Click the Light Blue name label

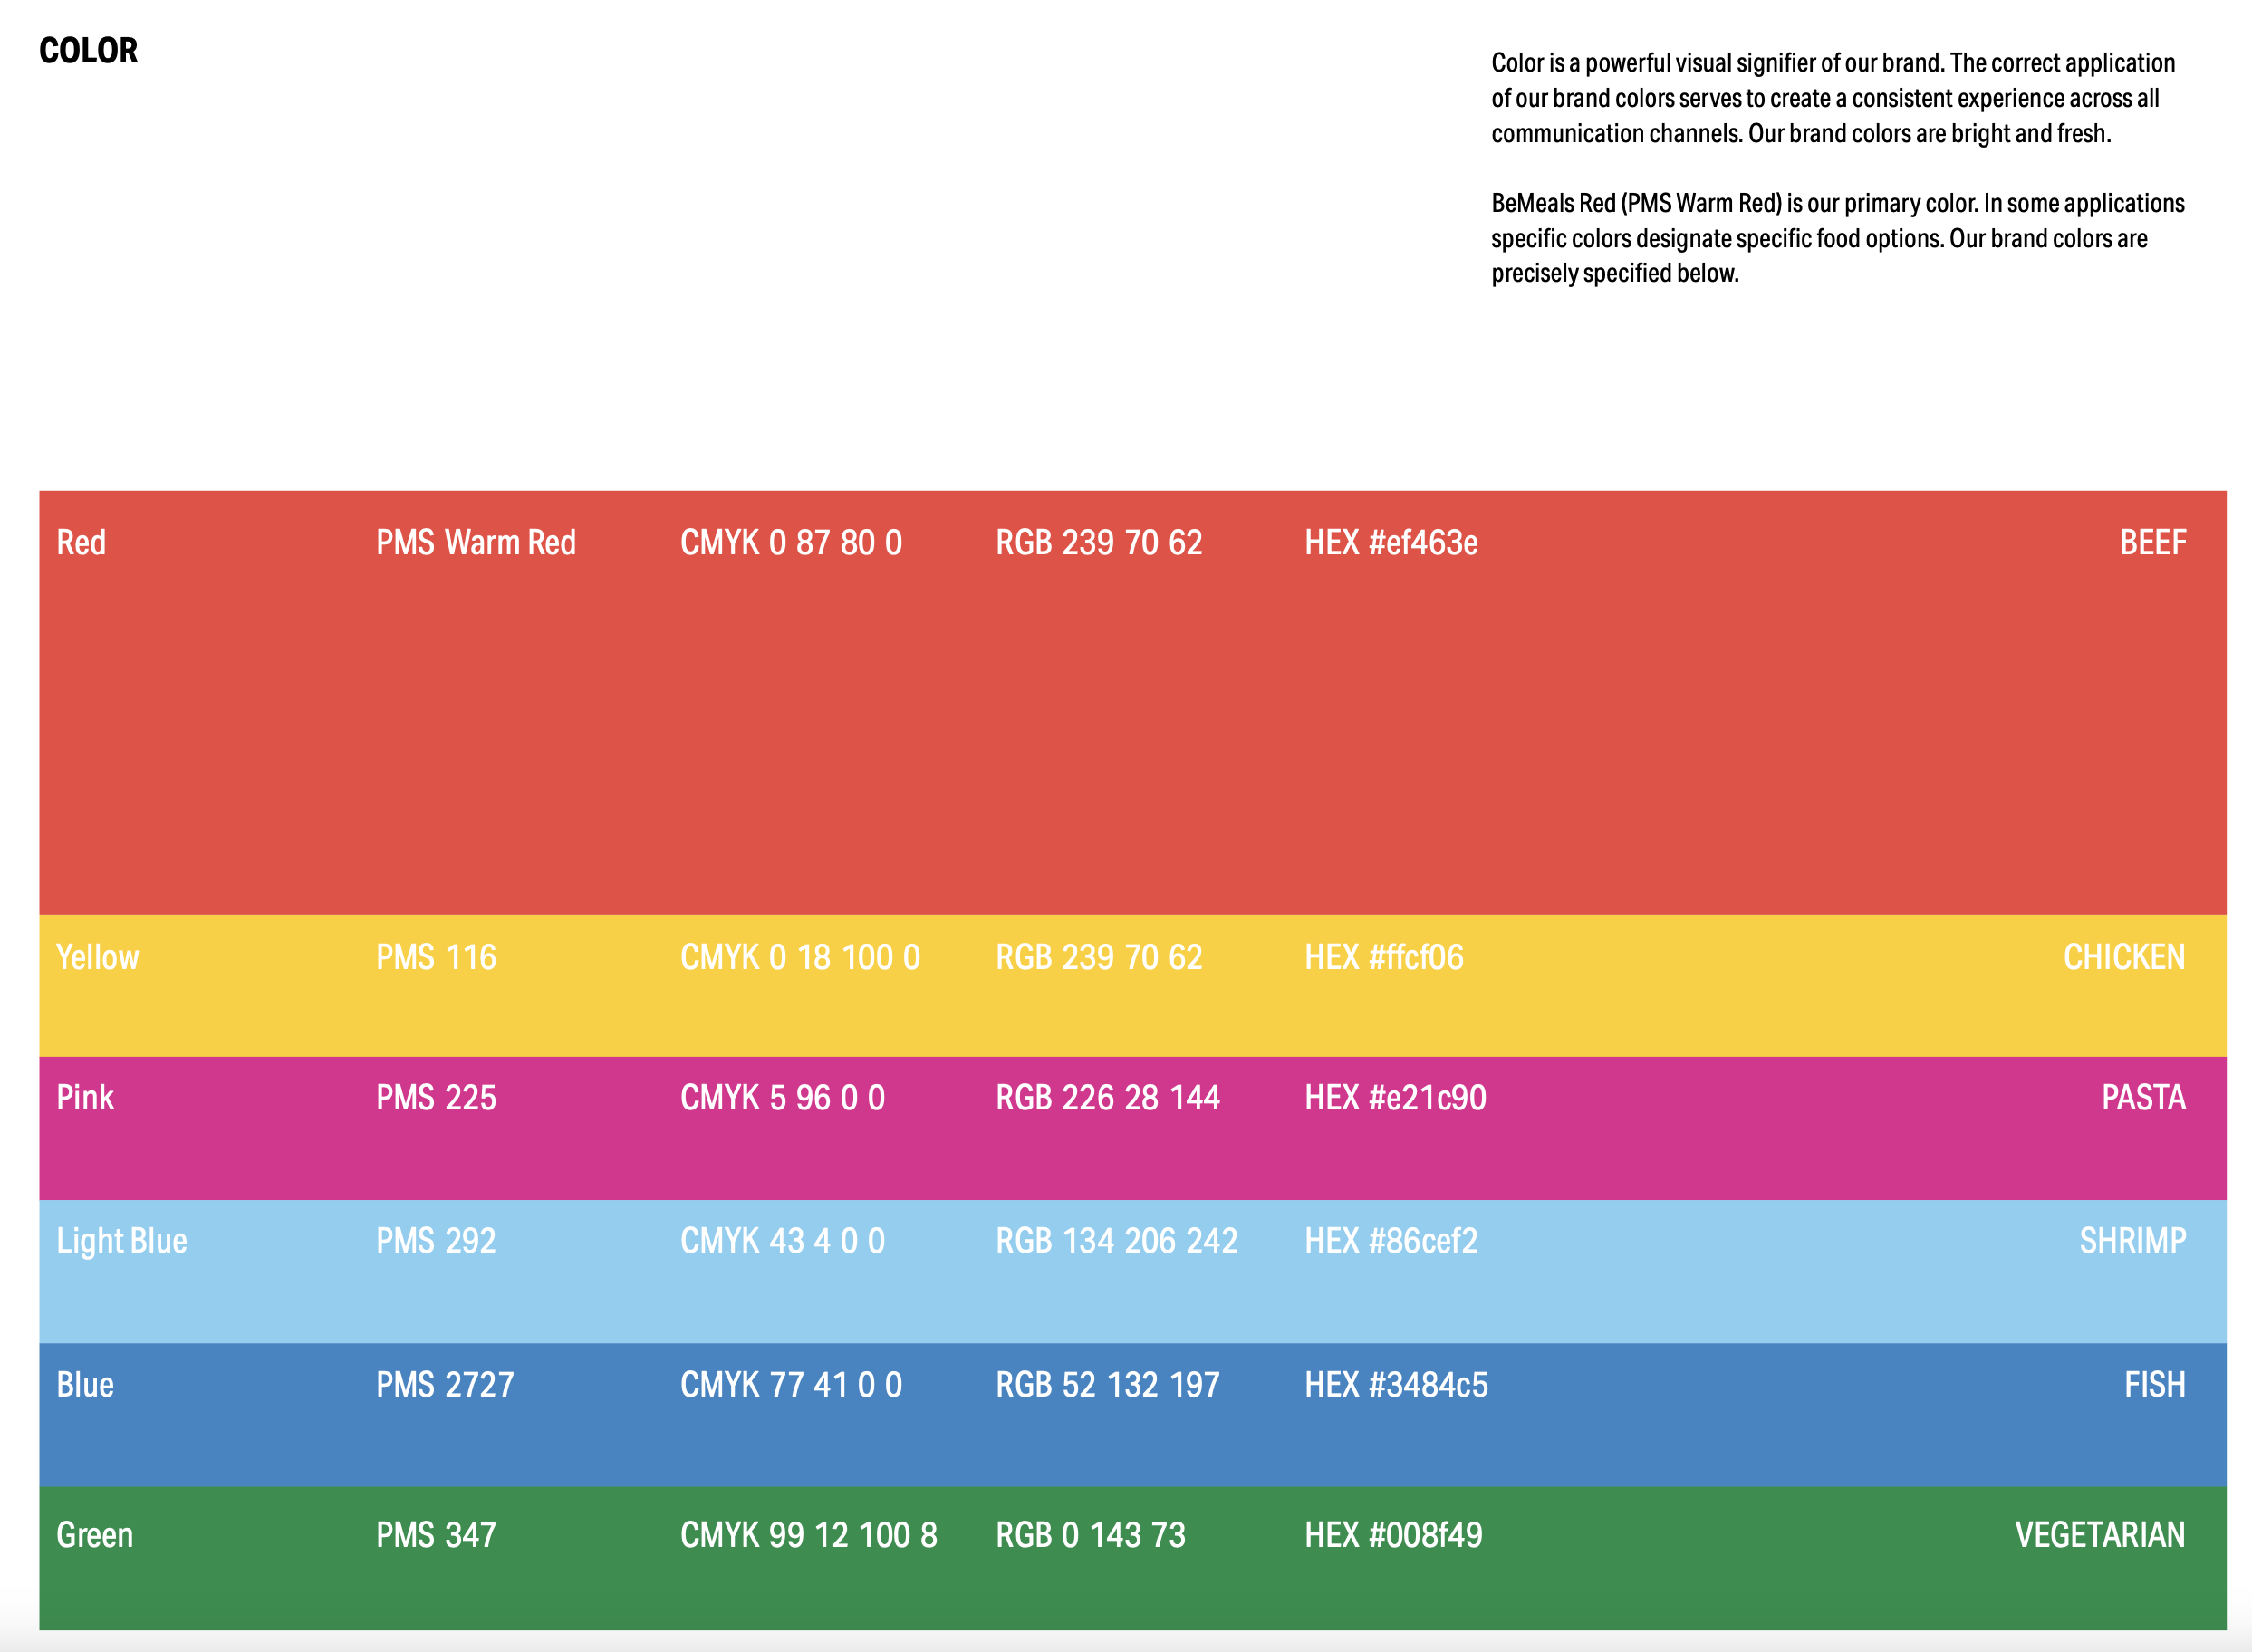pyautogui.click(x=121, y=1240)
